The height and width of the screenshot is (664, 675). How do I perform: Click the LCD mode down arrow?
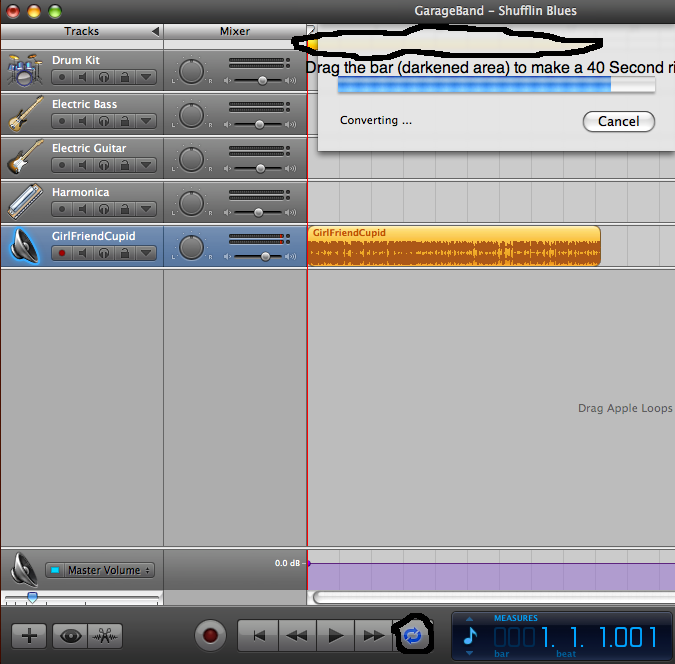pos(470,653)
